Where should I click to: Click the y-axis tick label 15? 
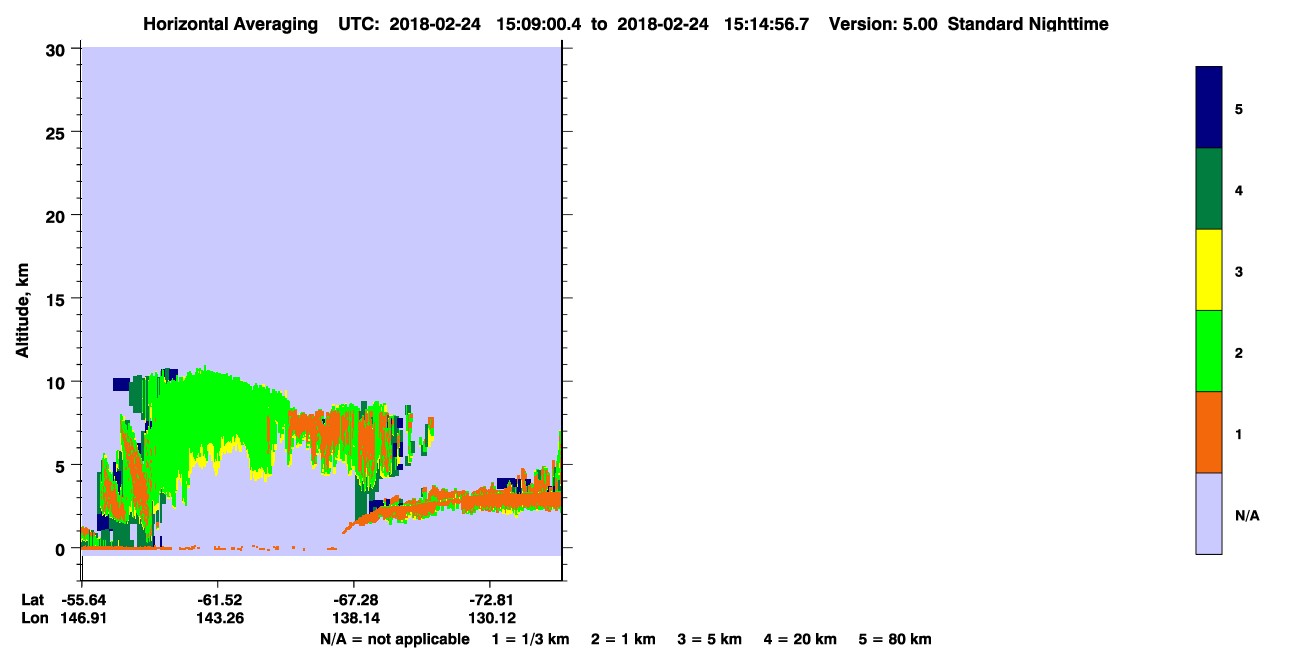[58, 299]
